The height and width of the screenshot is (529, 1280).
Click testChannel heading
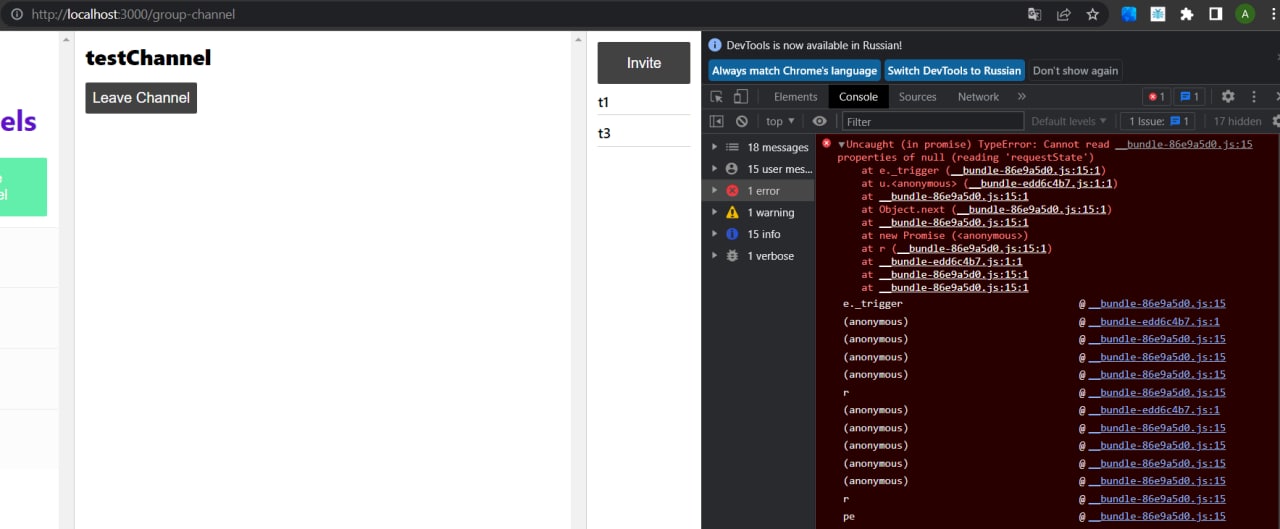[148, 58]
